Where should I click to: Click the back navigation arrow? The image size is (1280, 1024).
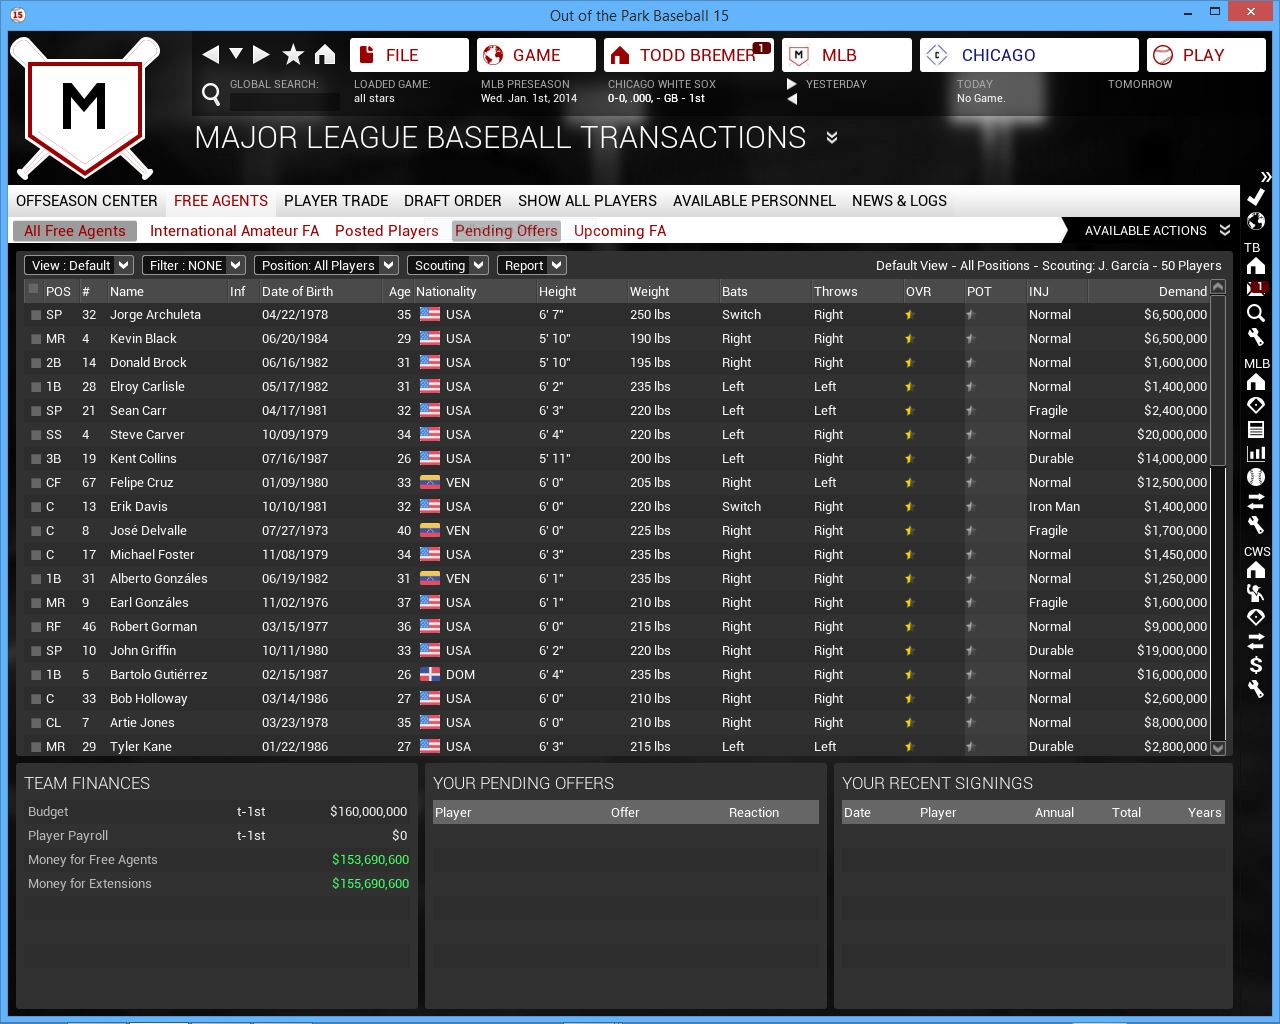(x=210, y=55)
